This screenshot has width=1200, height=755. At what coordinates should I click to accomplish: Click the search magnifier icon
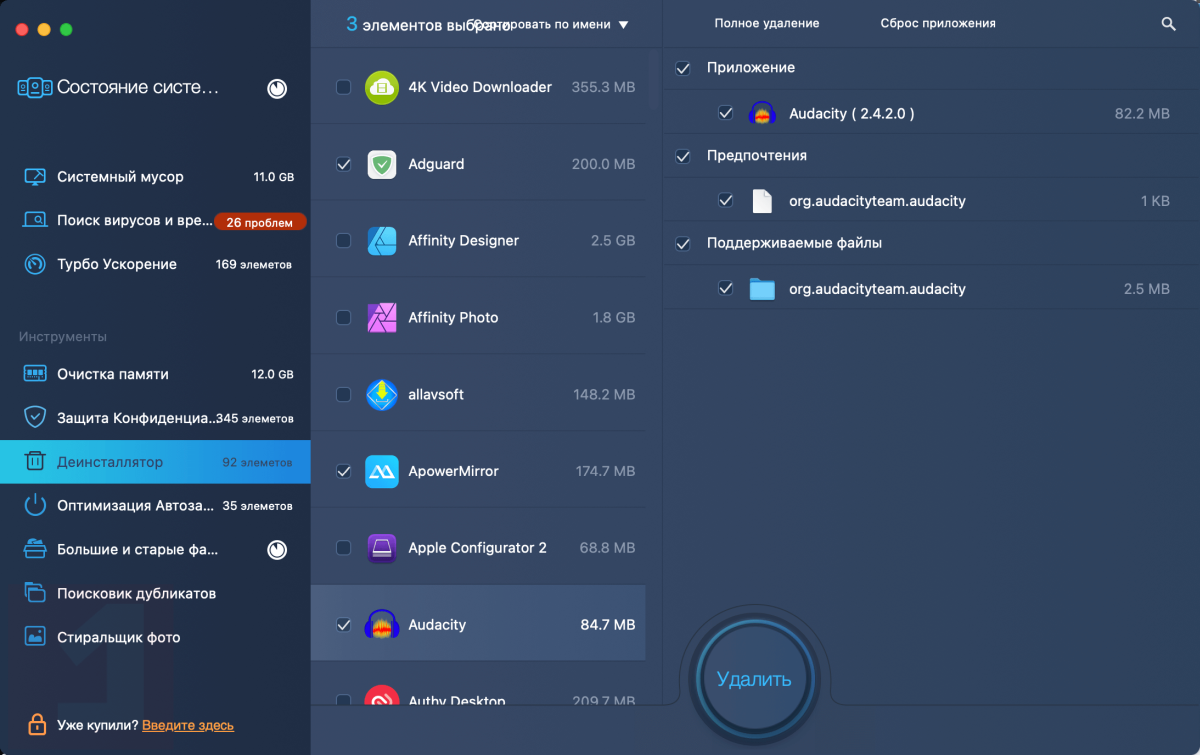point(1168,23)
